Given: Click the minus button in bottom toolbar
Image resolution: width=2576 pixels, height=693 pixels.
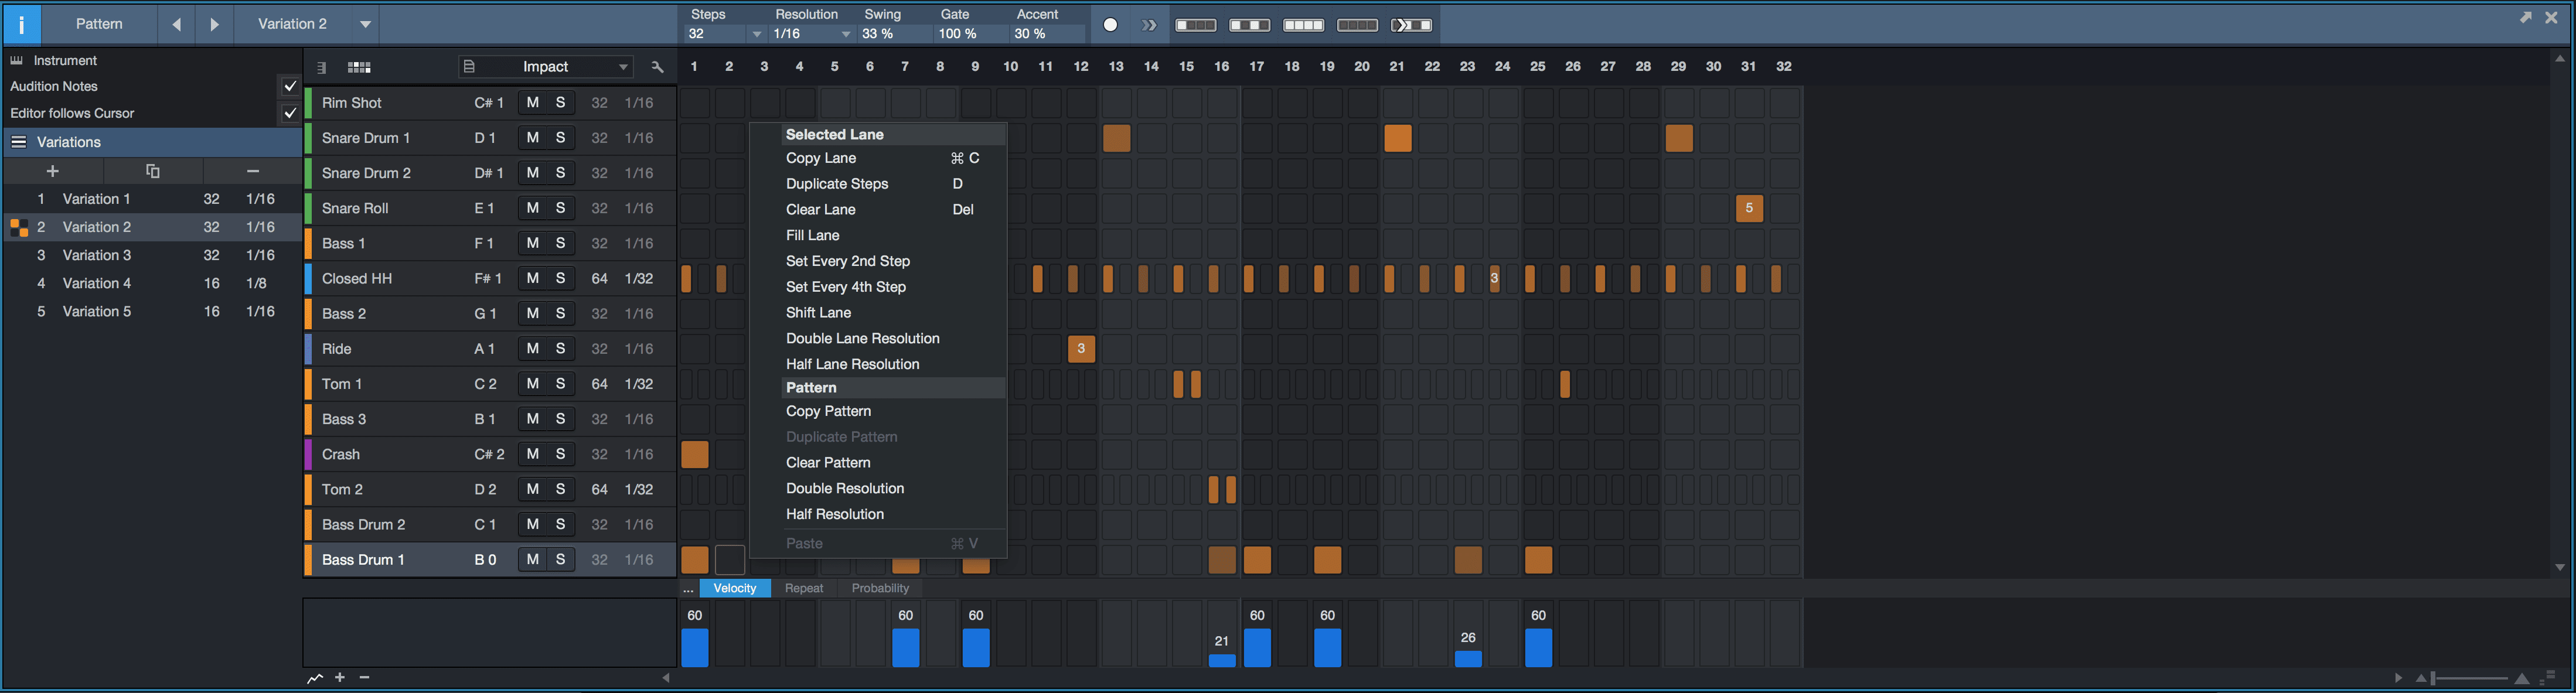Looking at the screenshot, I should (364, 678).
